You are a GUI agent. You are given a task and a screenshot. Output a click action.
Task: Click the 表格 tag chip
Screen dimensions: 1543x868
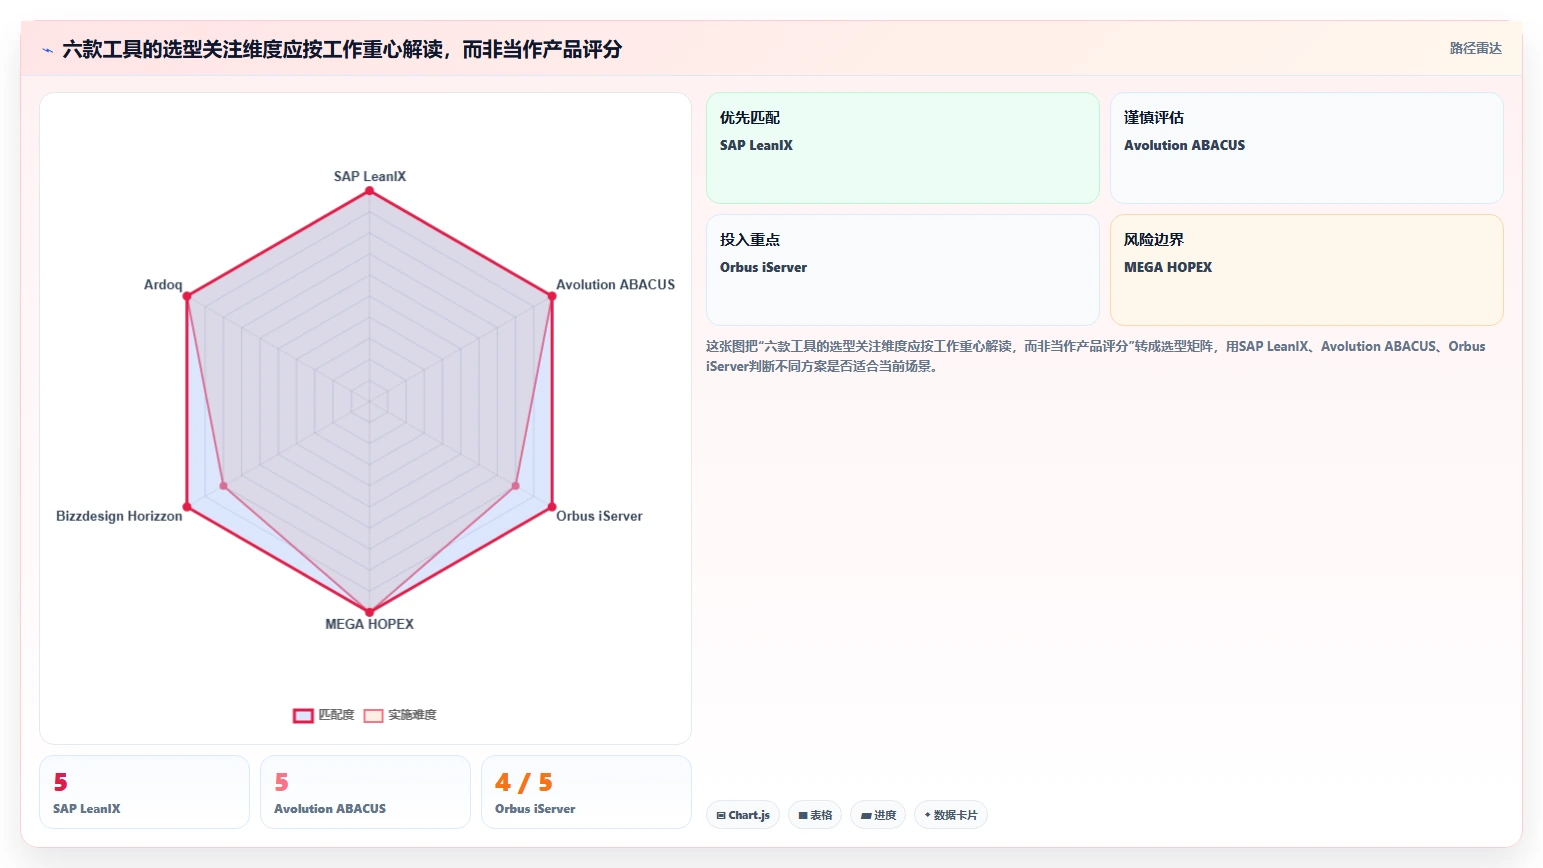pos(815,815)
